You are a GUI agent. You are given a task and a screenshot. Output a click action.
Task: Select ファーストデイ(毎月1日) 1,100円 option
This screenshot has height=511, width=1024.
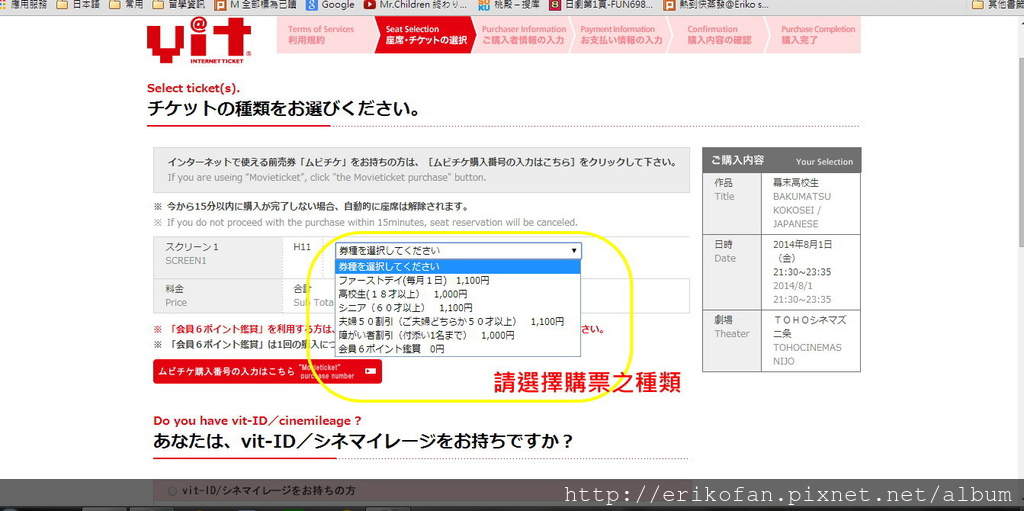pos(458,280)
